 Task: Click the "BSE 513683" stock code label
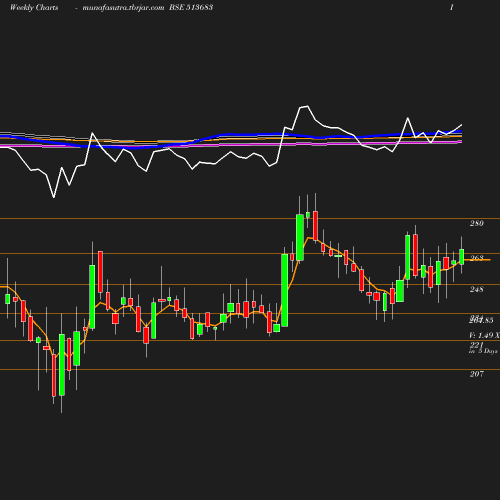coord(191,7)
